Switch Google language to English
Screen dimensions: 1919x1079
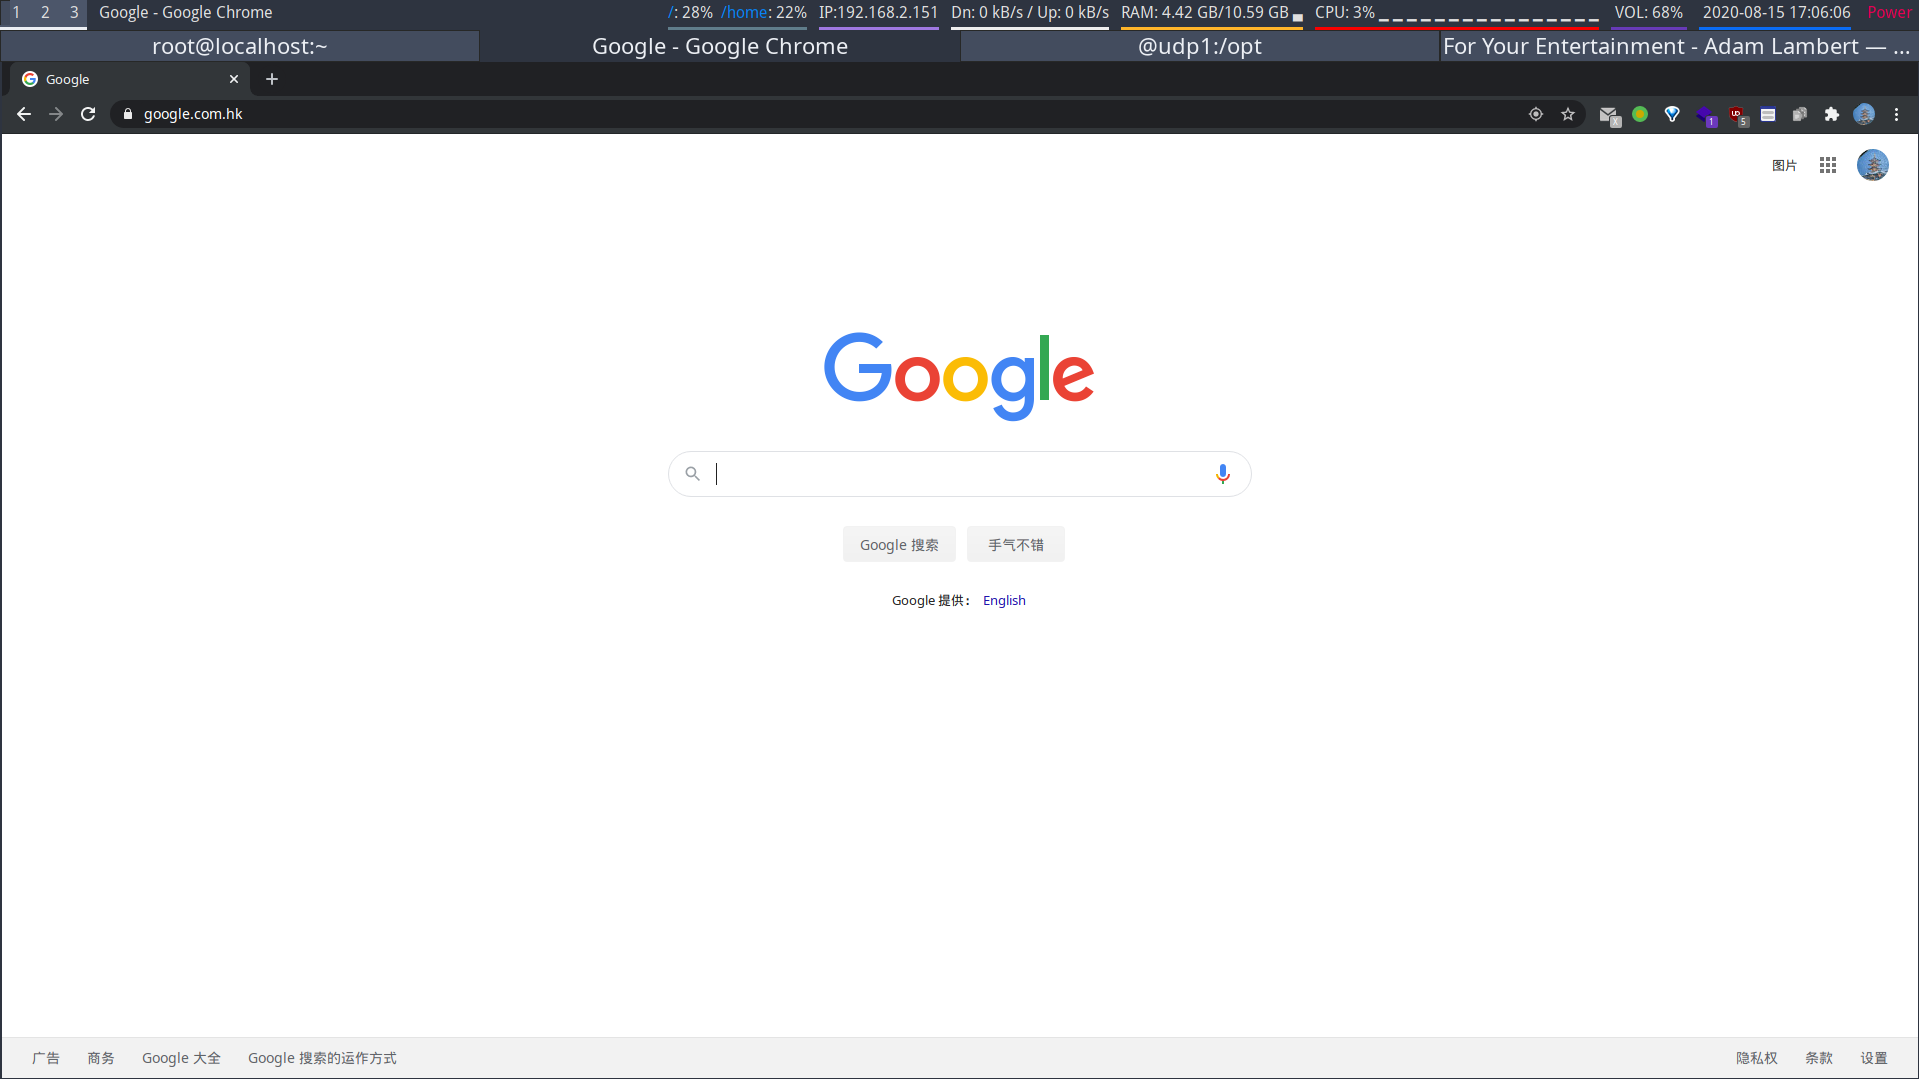[x=1004, y=601]
